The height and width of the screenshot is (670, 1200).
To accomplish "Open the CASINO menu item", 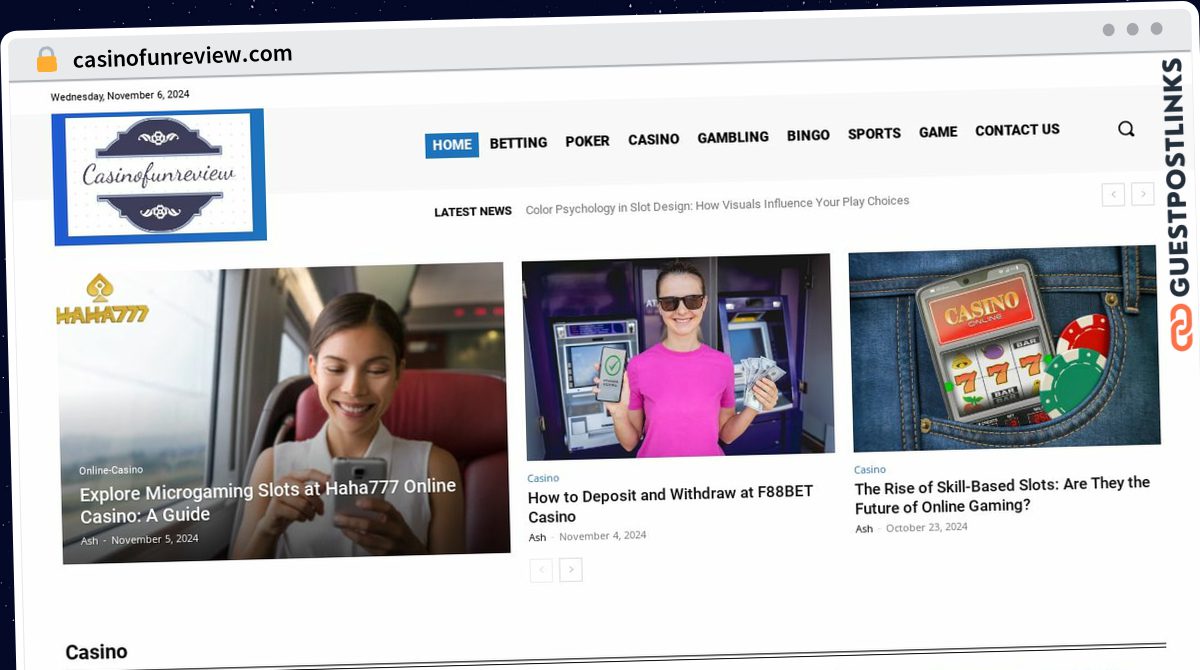I will click(x=654, y=139).
